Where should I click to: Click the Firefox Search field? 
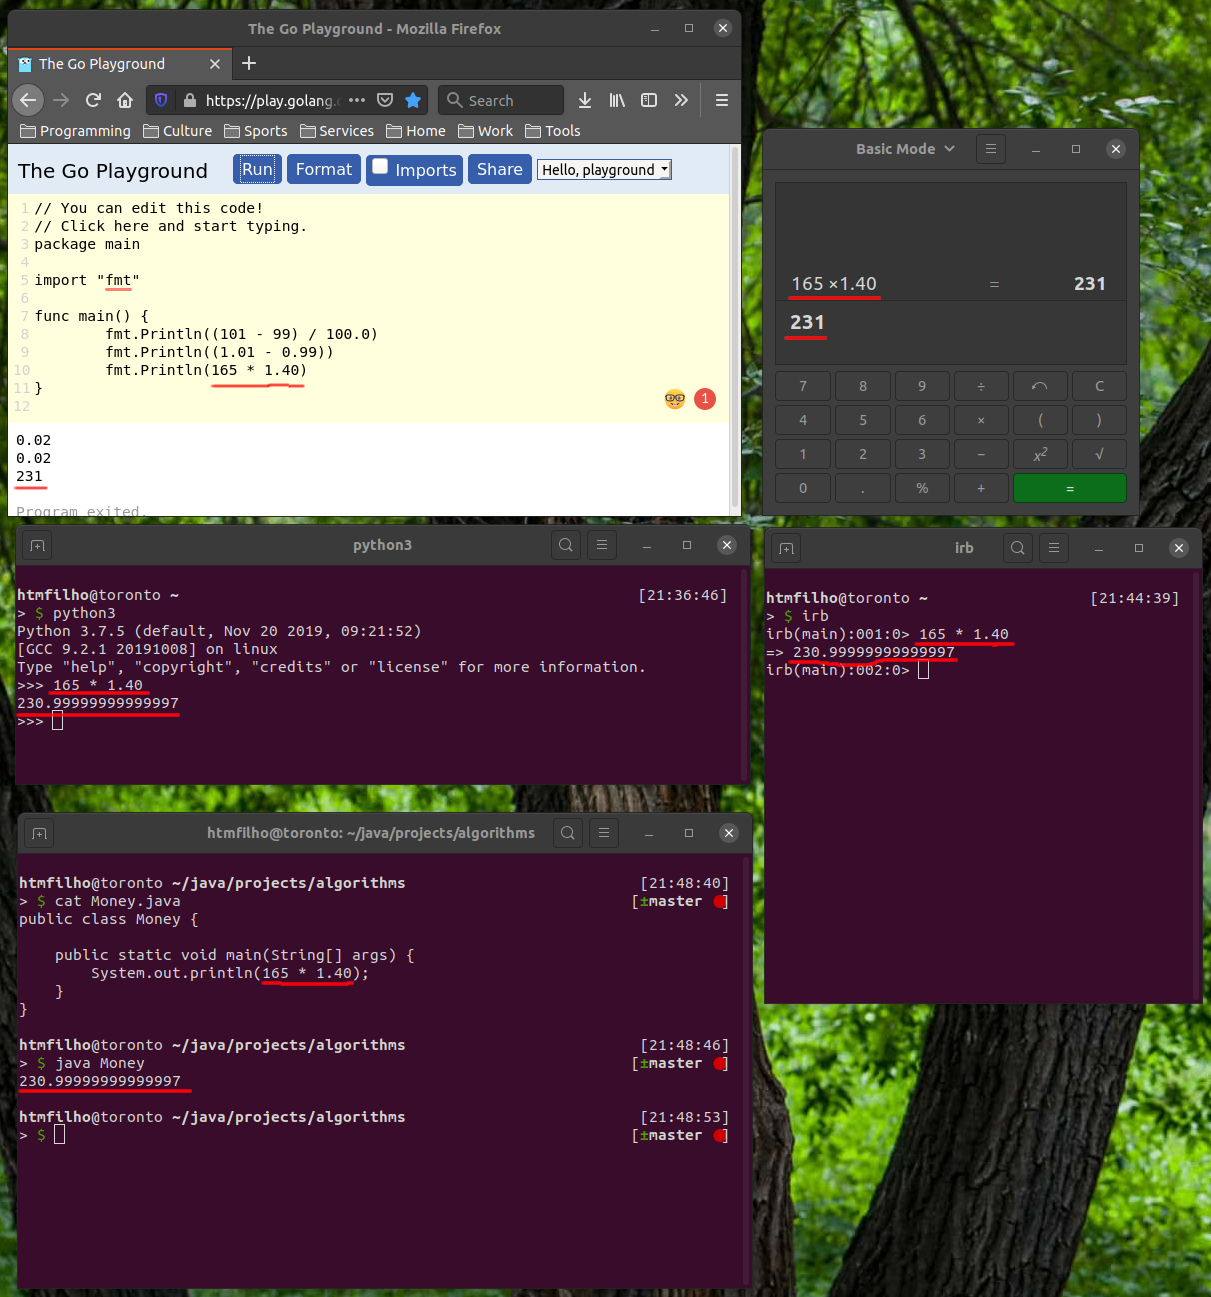click(500, 100)
